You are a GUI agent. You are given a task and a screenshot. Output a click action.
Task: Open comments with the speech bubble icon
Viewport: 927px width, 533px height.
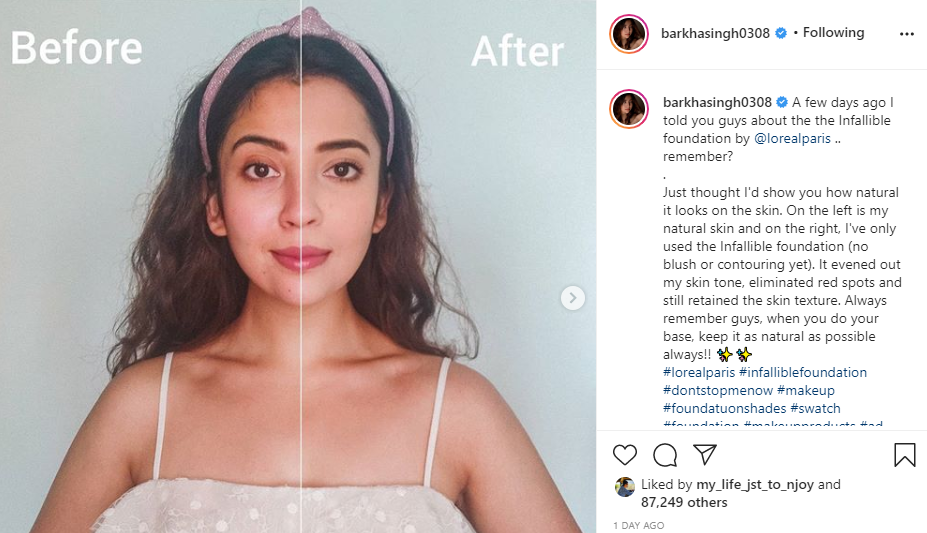click(x=665, y=455)
